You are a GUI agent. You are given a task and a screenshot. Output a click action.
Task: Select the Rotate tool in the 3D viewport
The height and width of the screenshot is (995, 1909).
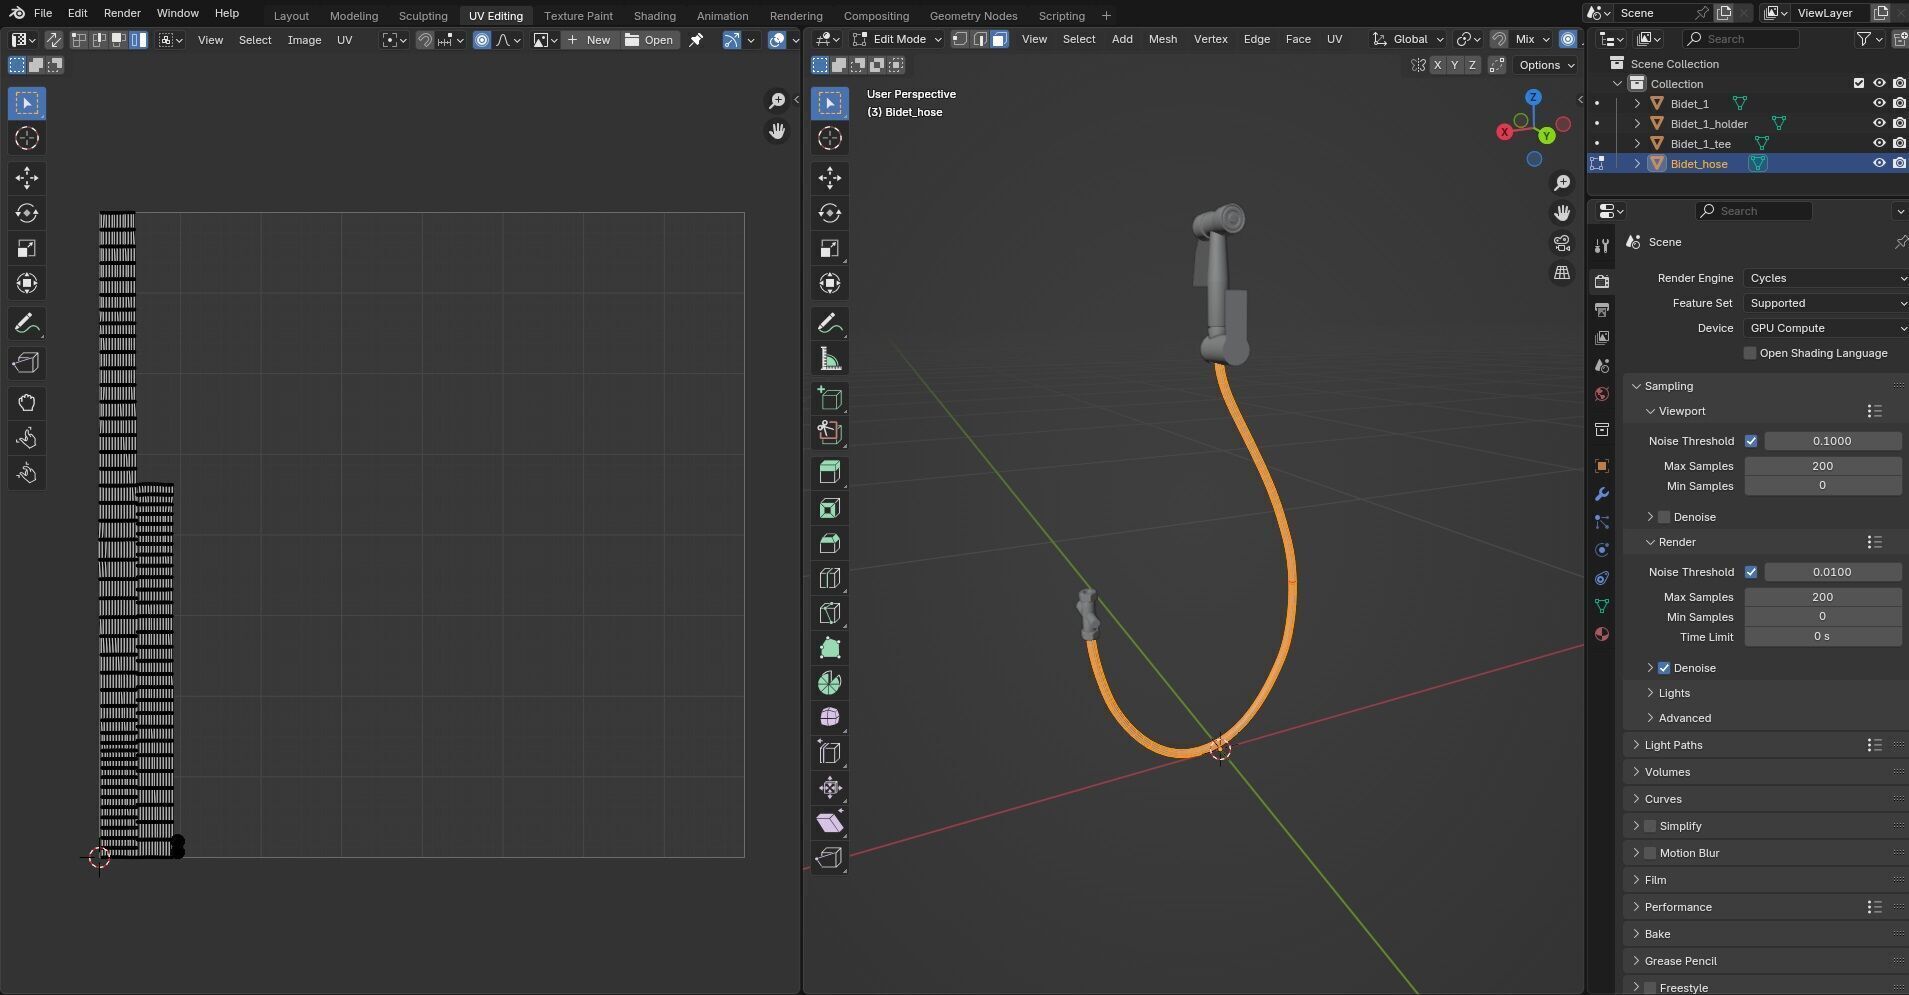tap(830, 213)
